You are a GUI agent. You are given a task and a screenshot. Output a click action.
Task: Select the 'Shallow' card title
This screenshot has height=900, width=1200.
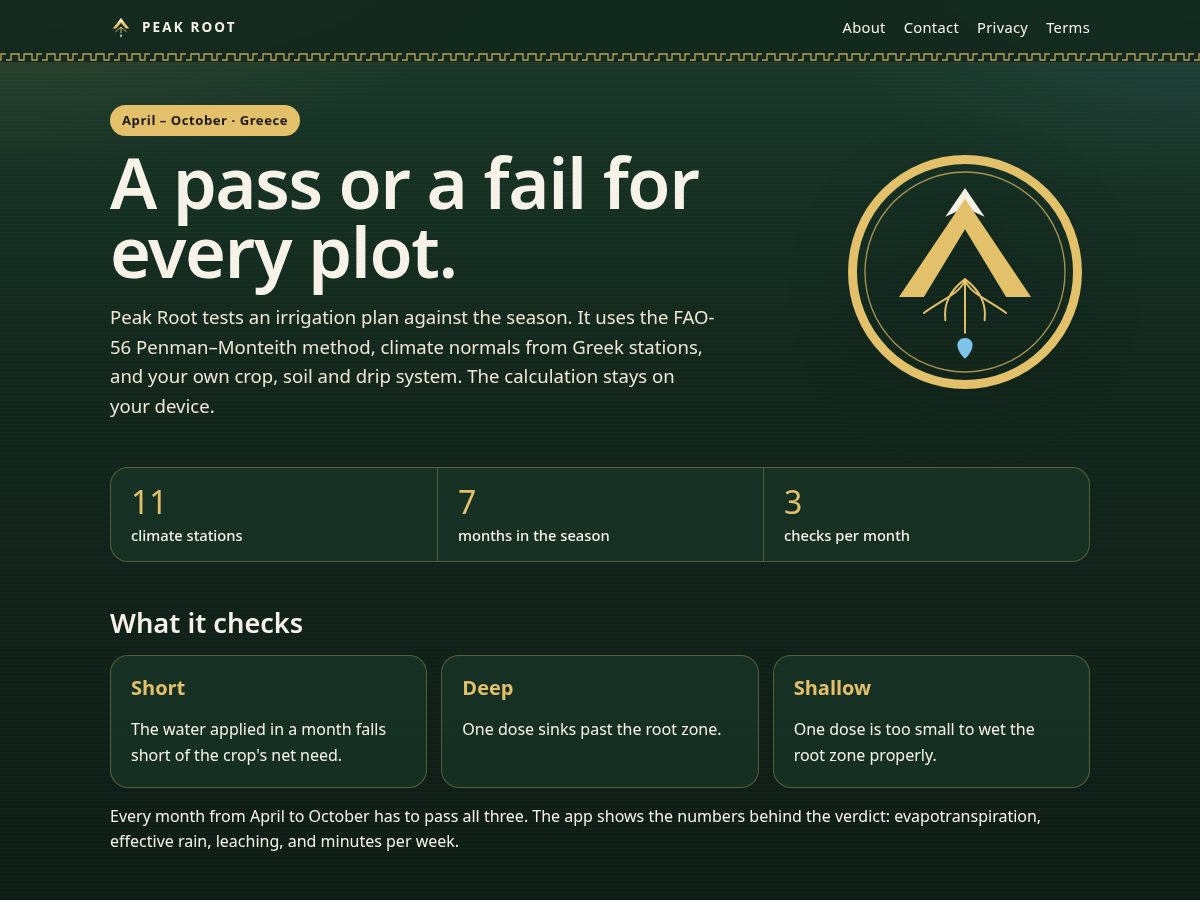click(x=832, y=688)
